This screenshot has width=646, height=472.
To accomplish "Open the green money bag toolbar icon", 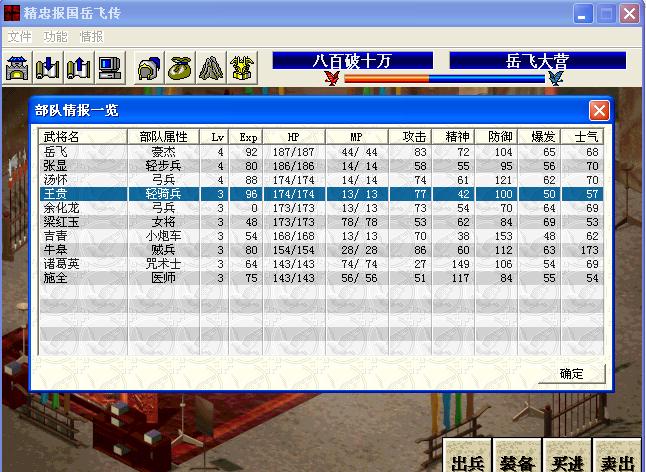I will [x=180, y=68].
